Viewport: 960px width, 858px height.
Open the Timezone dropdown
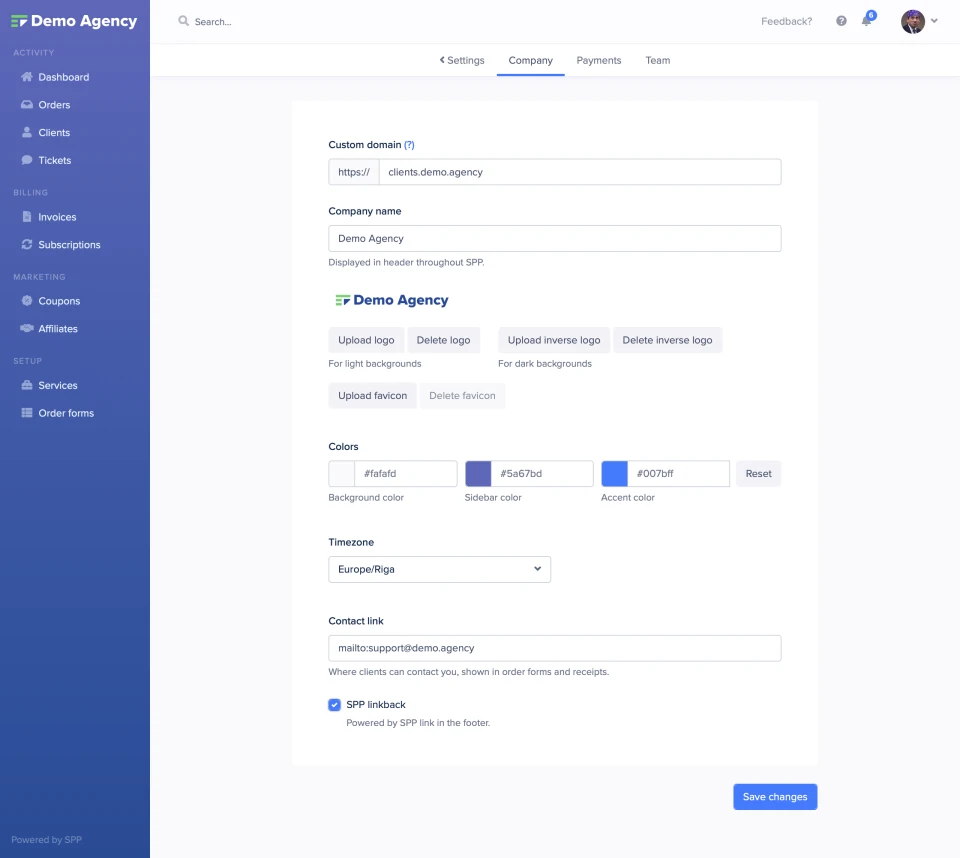(439, 569)
